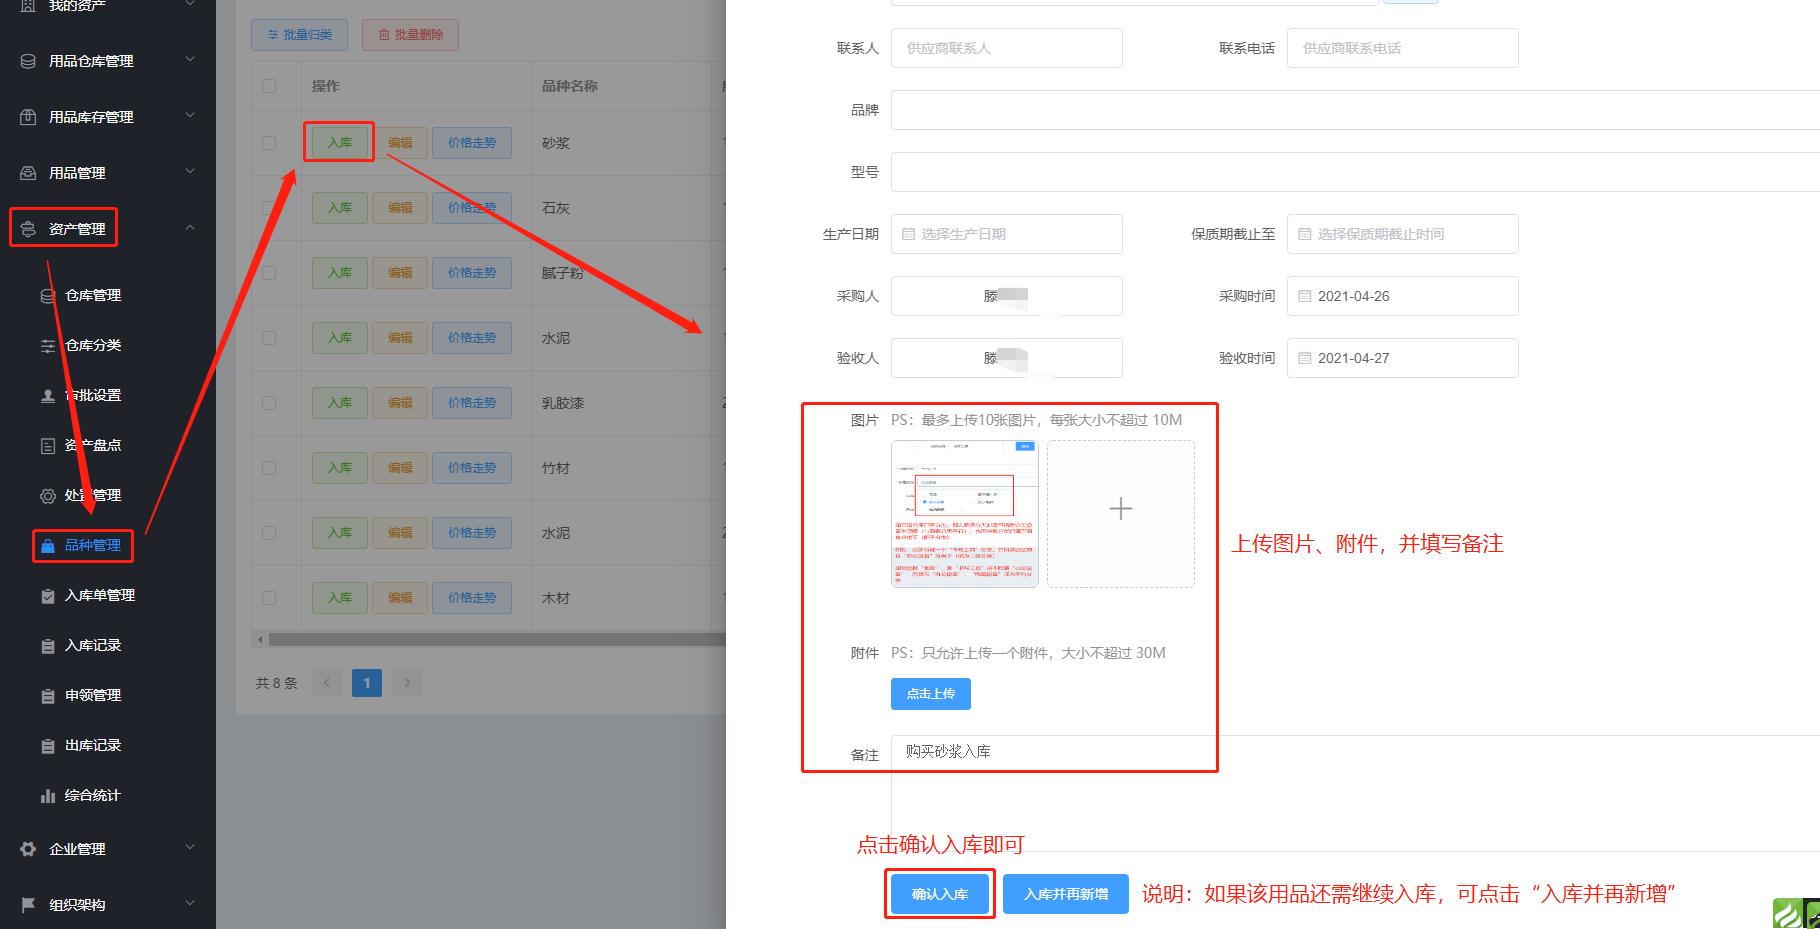Click the 用品仓库管理 database icon in sidebar
The width and height of the screenshot is (1820, 929).
click(x=28, y=61)
